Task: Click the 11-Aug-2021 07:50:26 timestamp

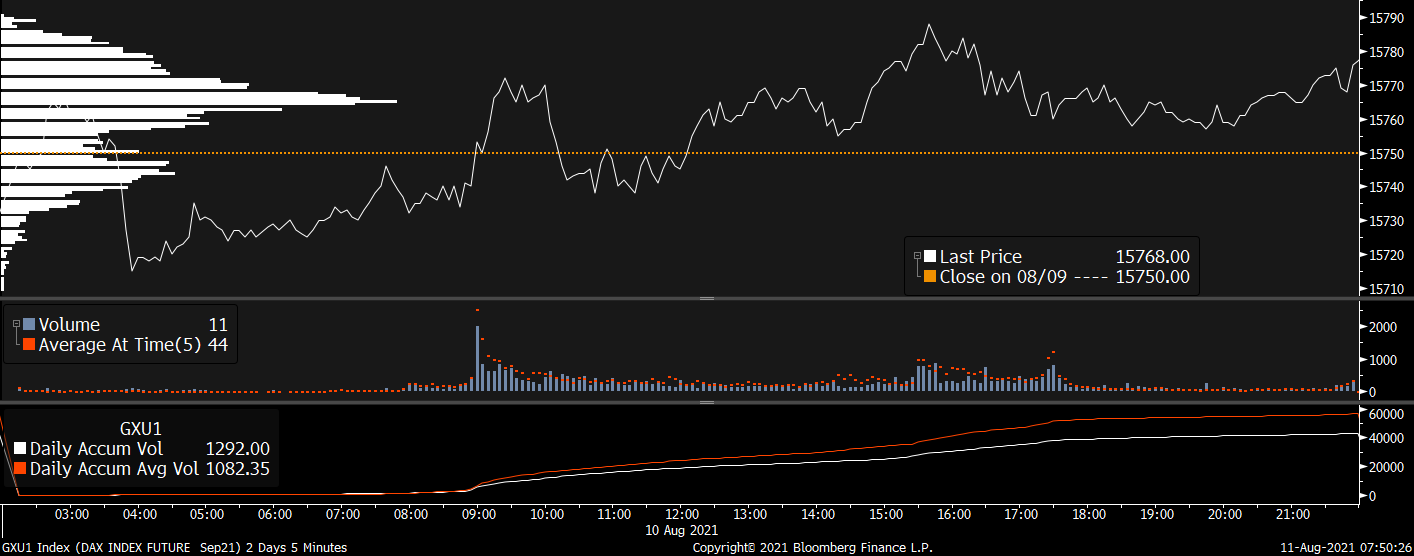Action: [x=1346, y=548]
